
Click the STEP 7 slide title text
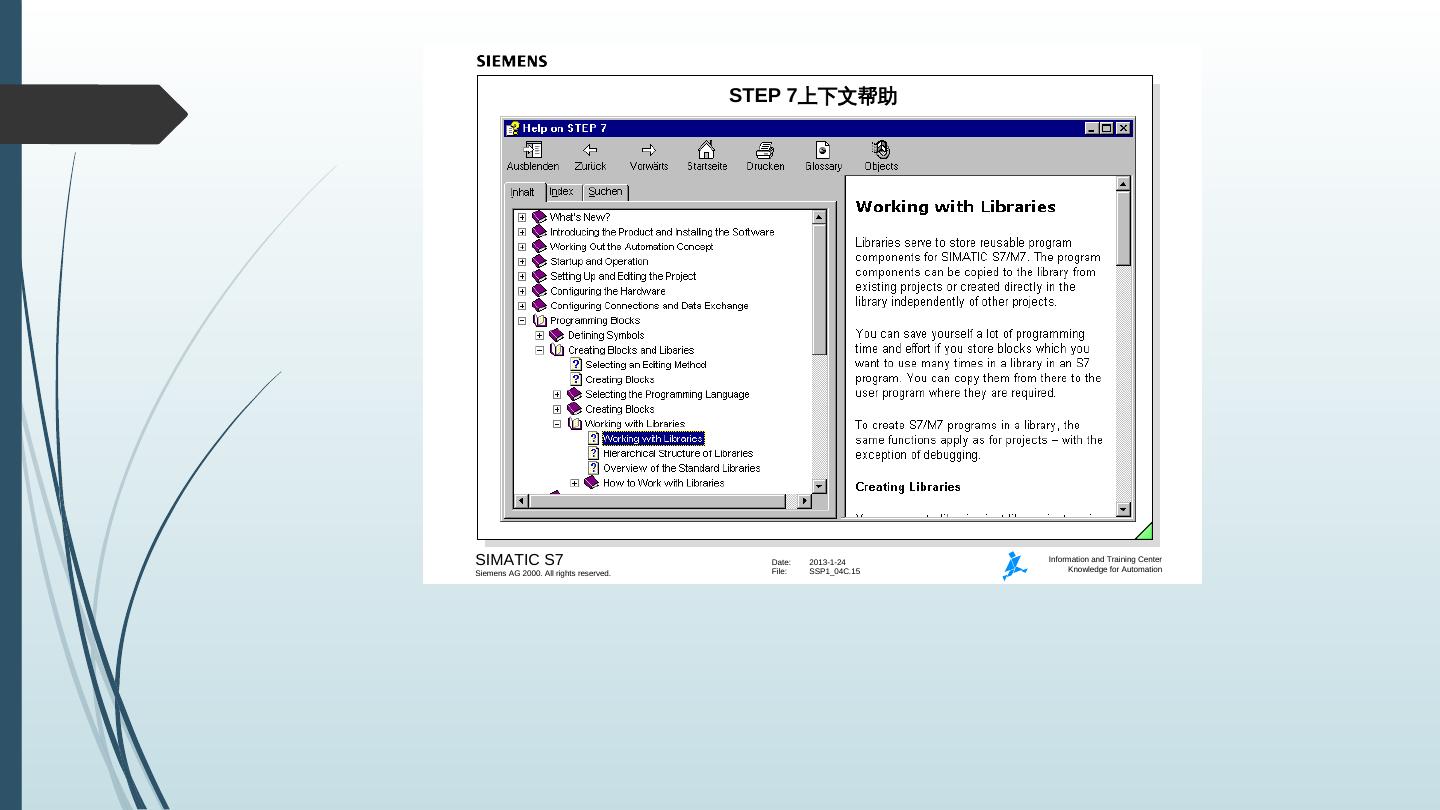coord(813,96)
